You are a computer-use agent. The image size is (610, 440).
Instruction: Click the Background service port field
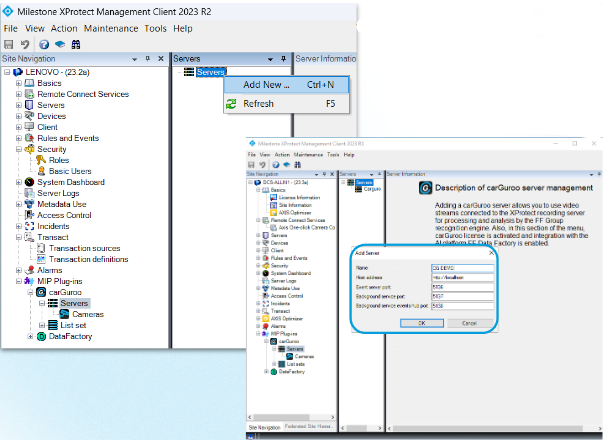coord(463,296)
